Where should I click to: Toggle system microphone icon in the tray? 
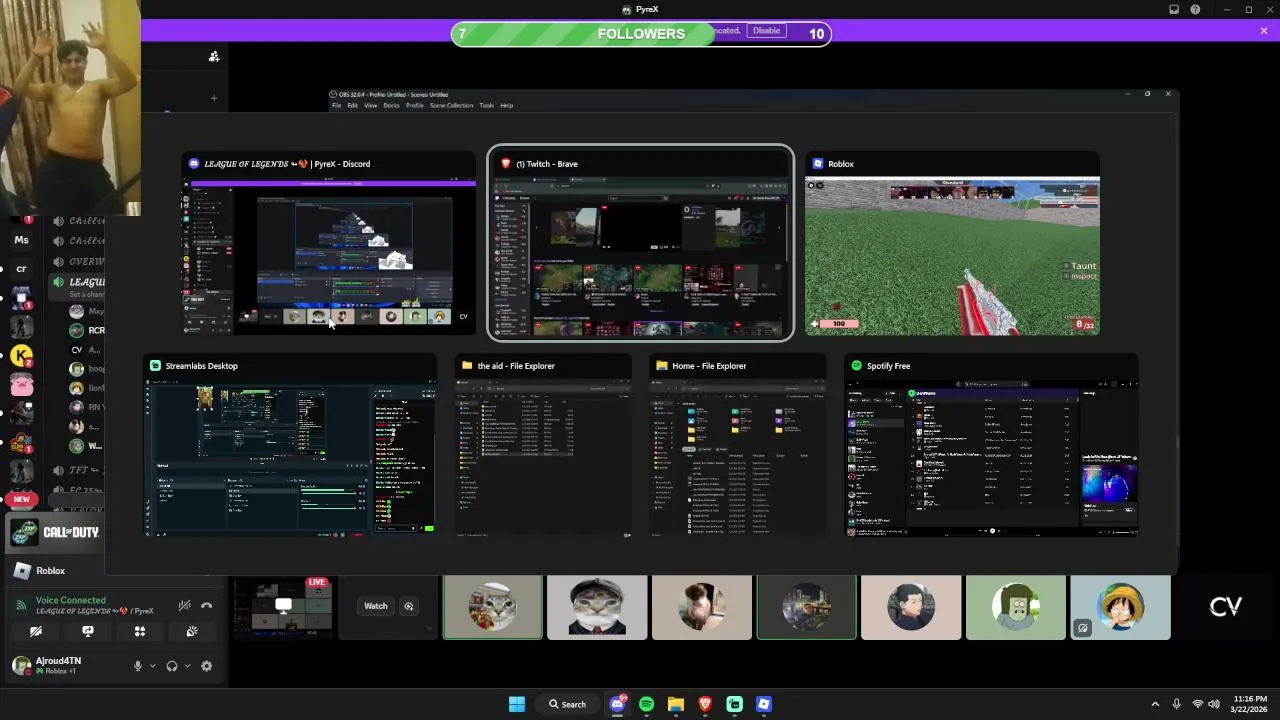[1177, 704]
